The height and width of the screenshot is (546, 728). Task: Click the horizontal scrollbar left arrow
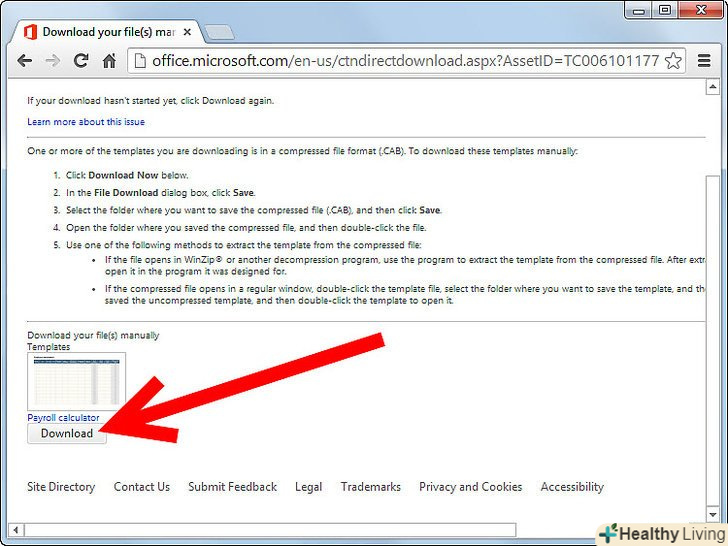pos(16,530)
